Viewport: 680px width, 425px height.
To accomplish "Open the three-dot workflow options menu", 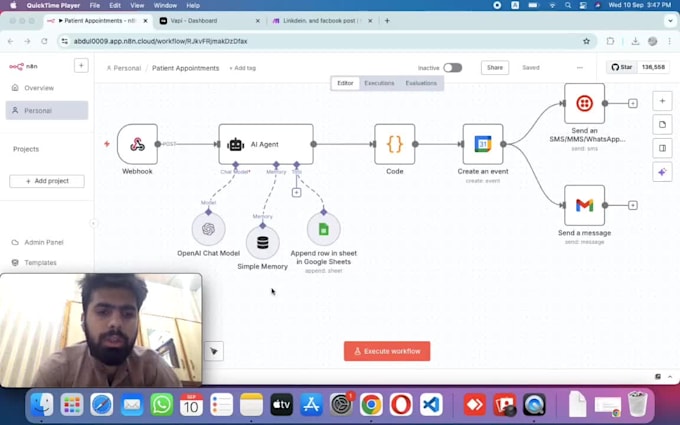I will [579, 68].
